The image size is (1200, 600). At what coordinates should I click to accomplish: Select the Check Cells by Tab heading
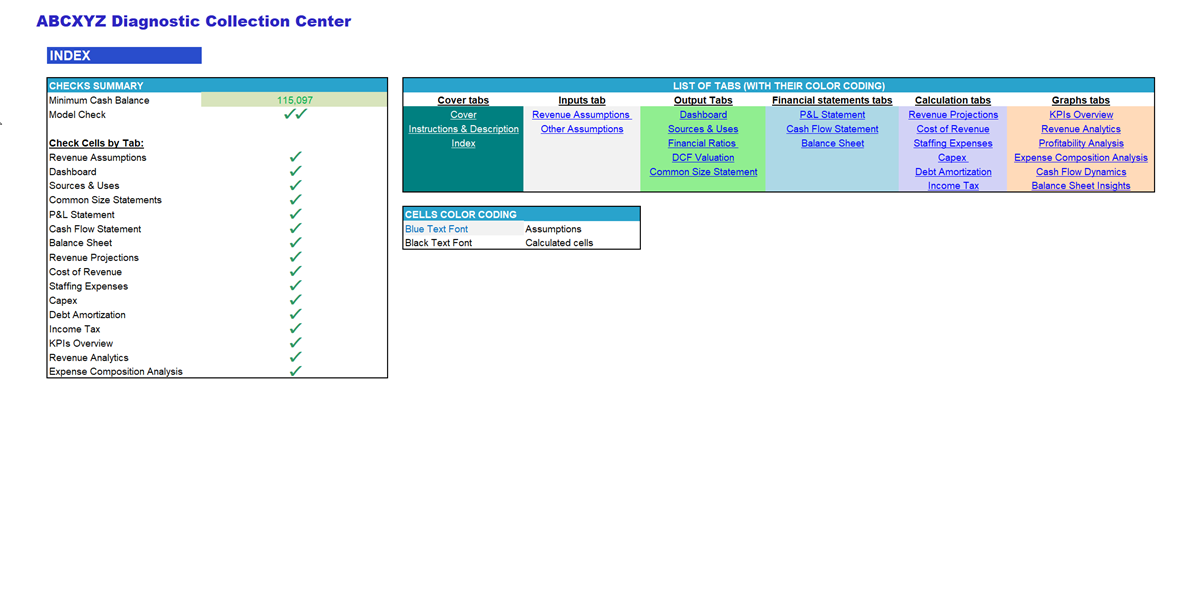pyautogui.click(x=96, y=143)
